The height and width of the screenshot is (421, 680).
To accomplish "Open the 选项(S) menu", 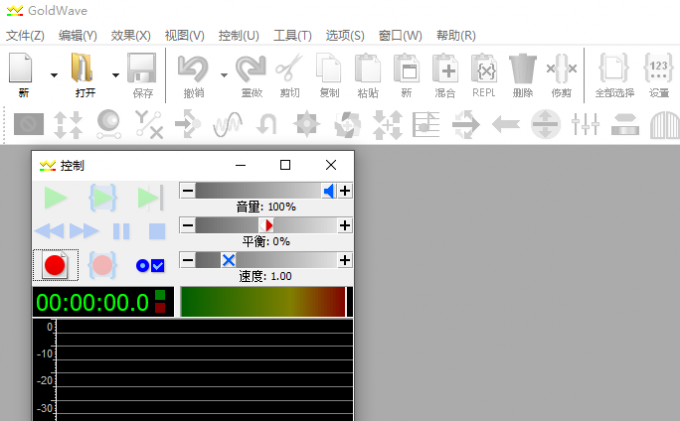I will click(345, 36).
